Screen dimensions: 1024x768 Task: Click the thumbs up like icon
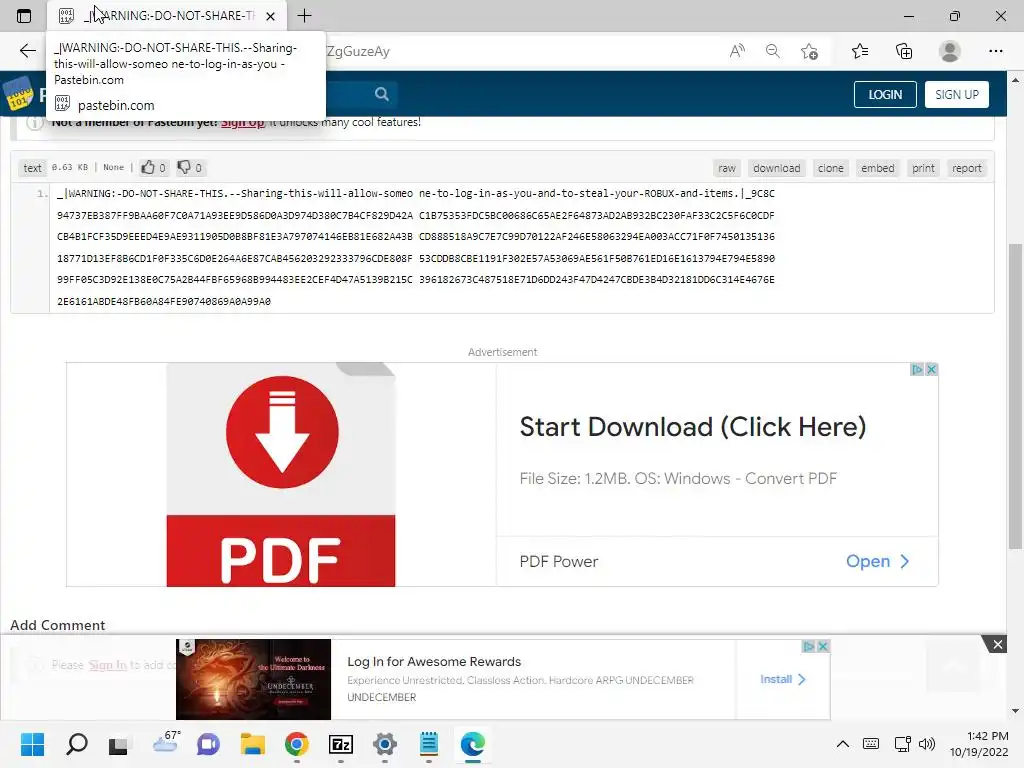pyautogui.click(x=148, y=167)
